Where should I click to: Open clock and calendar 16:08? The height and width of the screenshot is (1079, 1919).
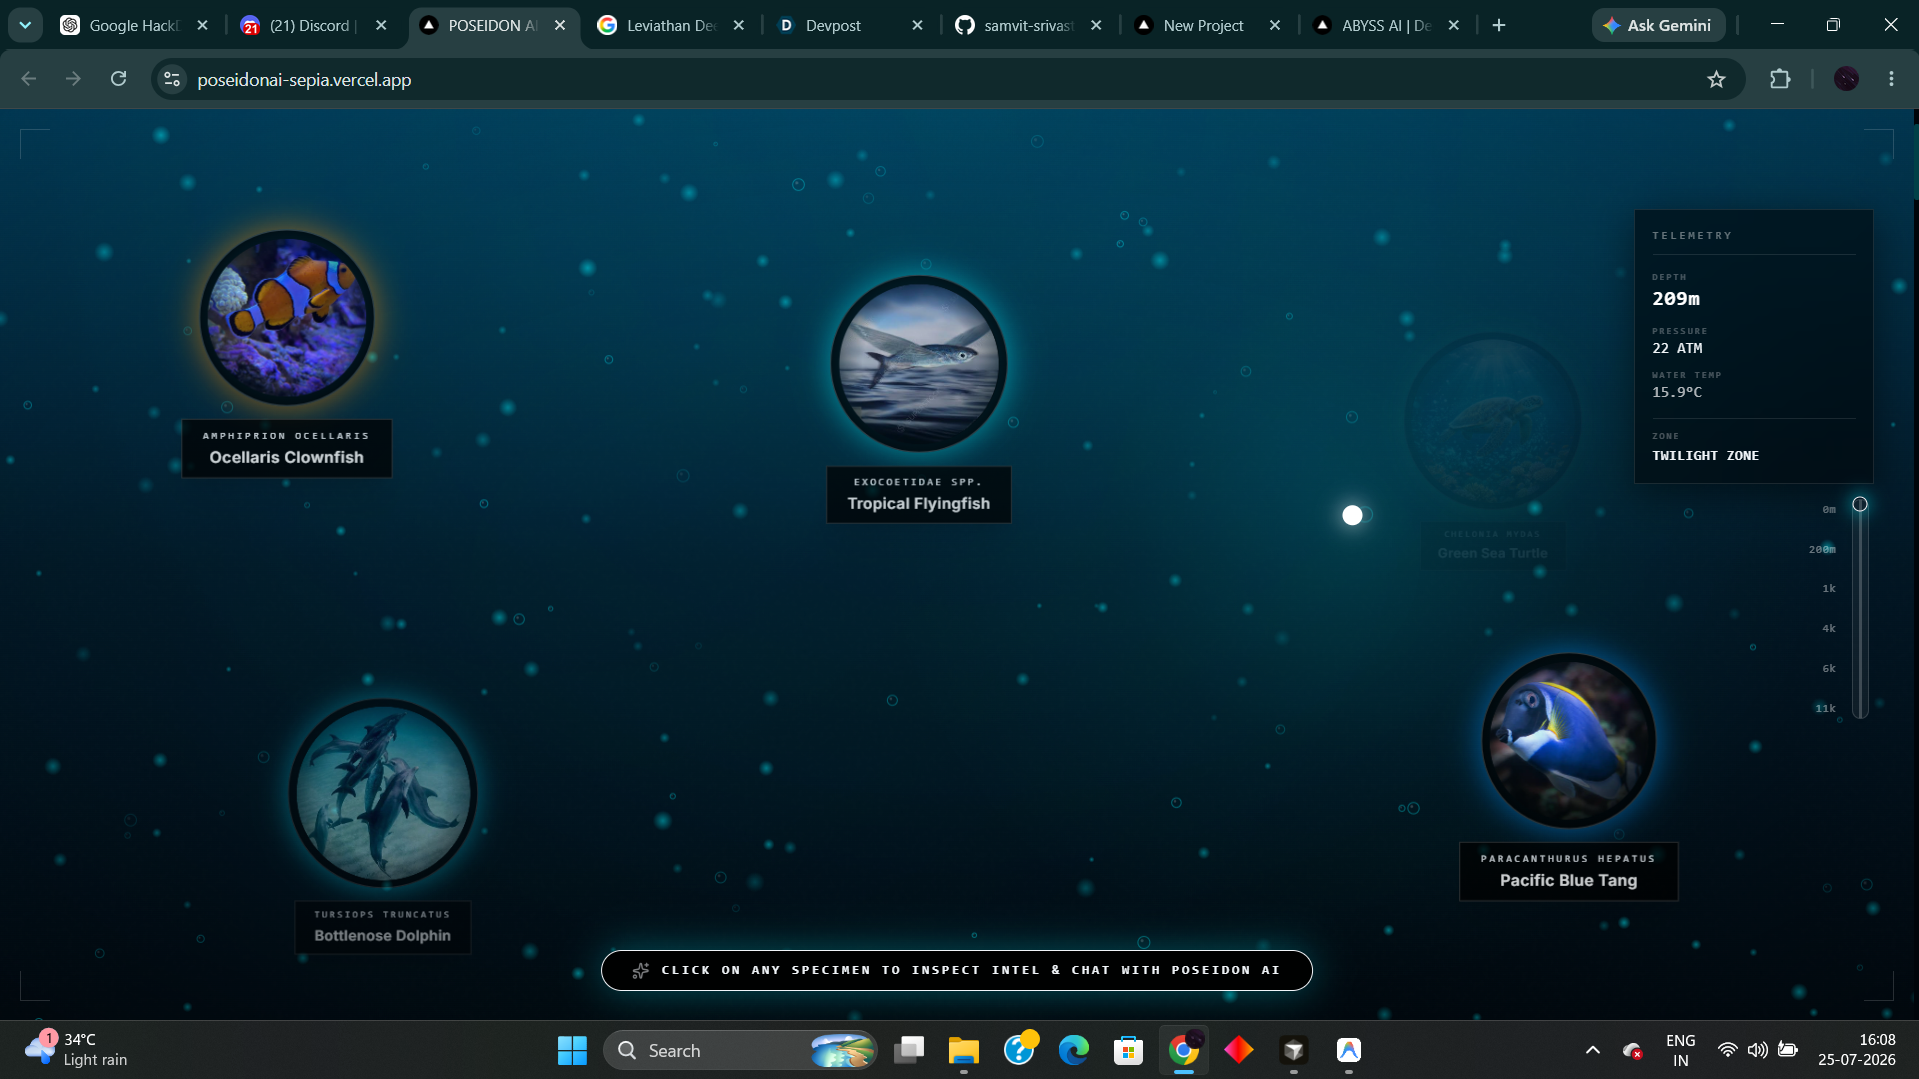click(x=1857, y=1050)
